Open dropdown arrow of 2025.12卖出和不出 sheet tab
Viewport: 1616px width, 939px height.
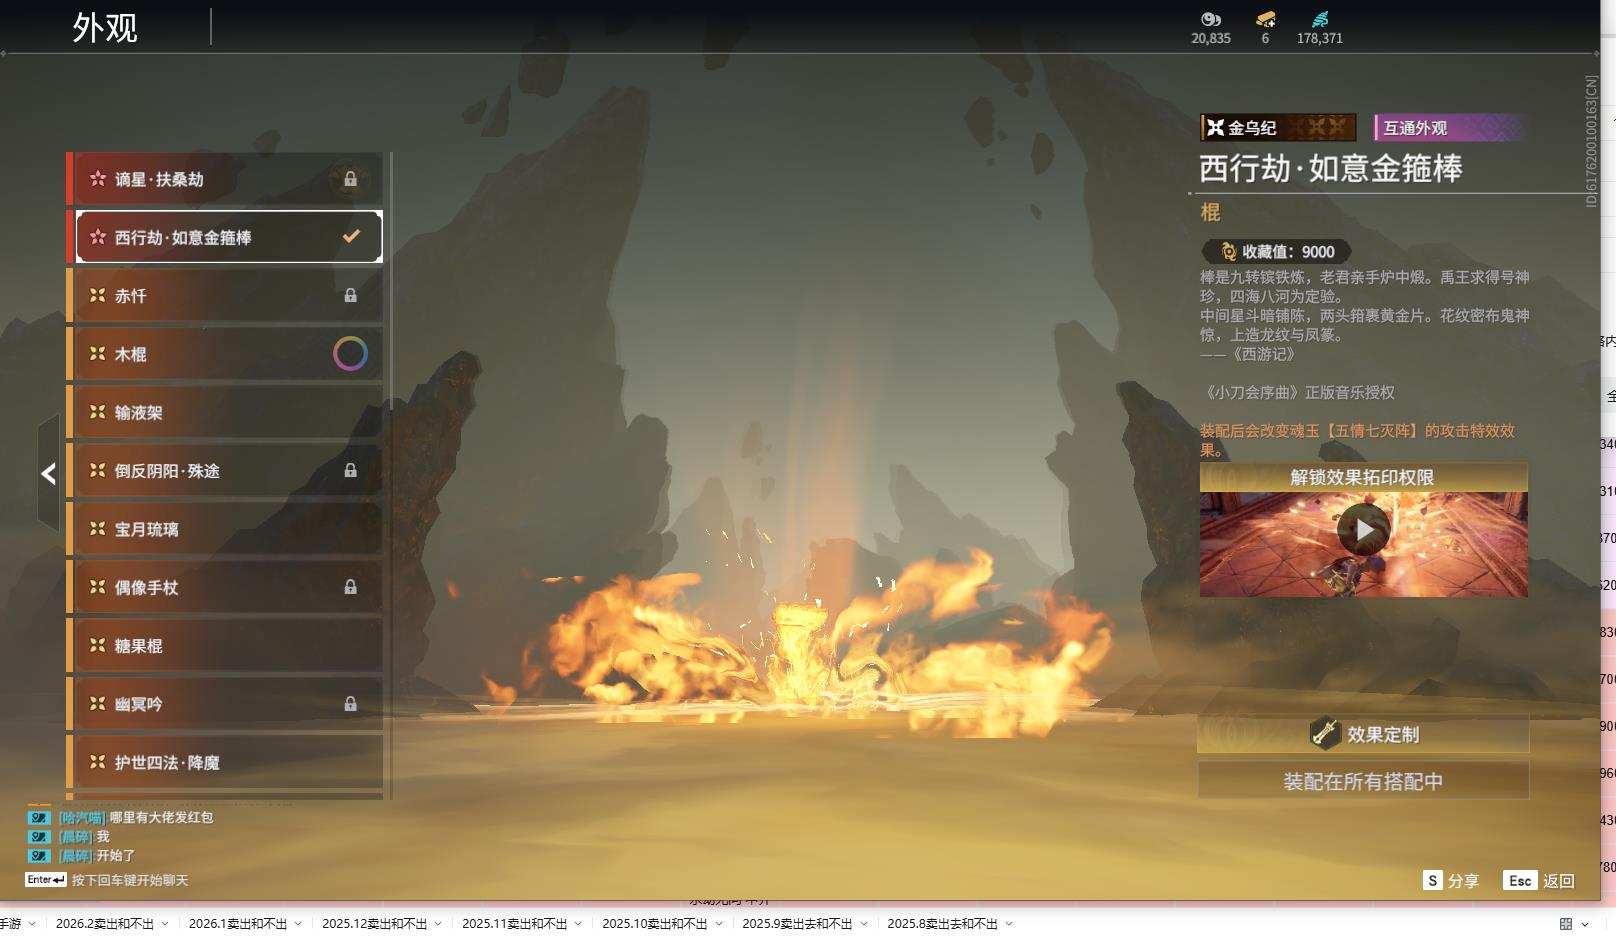point(438,924)
